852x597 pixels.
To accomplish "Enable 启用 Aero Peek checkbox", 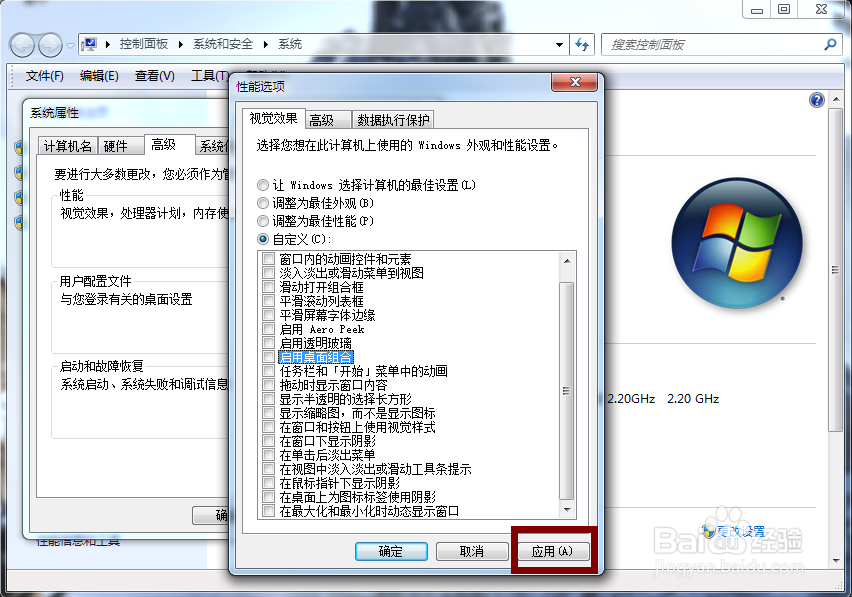I will pyautogui.click(x=268, y=329).
